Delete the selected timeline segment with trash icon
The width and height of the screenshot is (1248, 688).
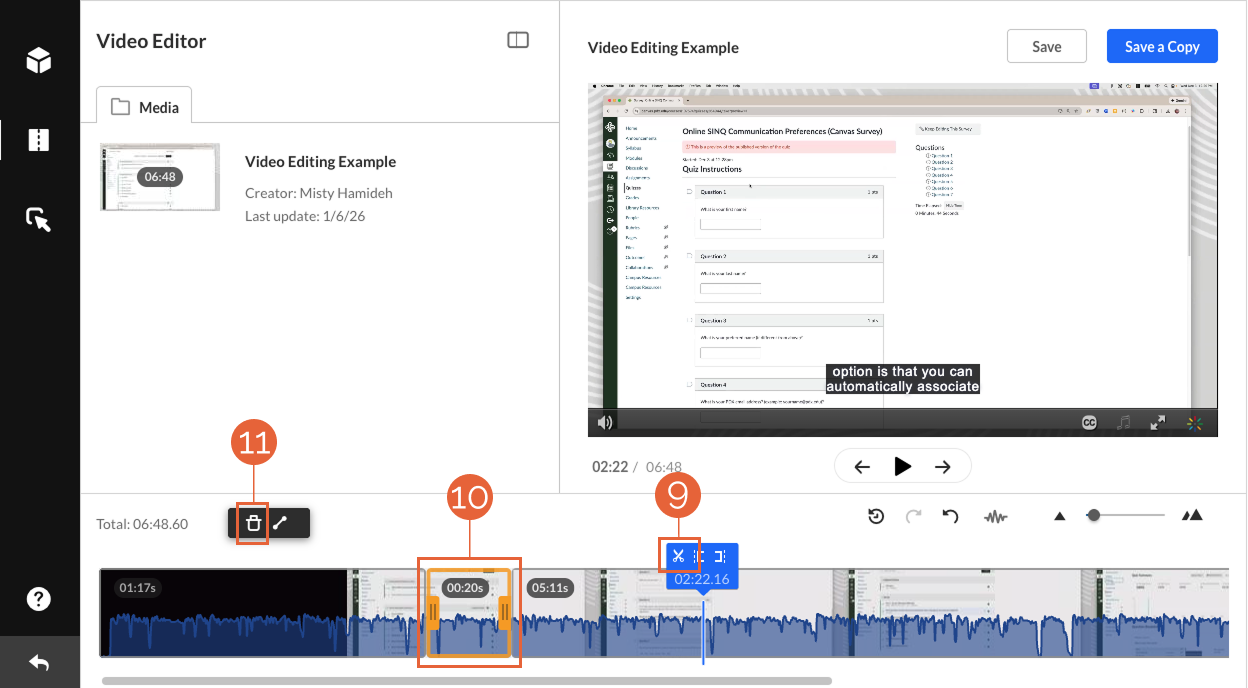[x=253, y=523]
